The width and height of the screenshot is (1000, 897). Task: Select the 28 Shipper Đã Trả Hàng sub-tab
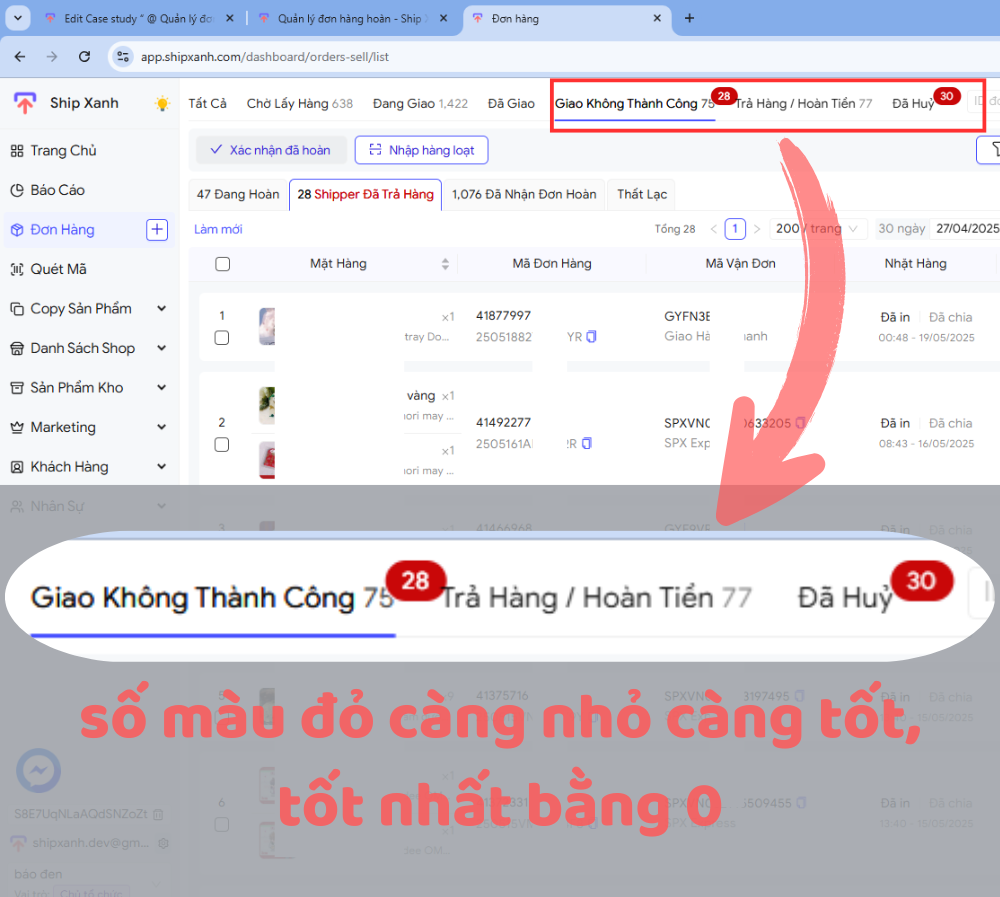click(x=365, y=195)
